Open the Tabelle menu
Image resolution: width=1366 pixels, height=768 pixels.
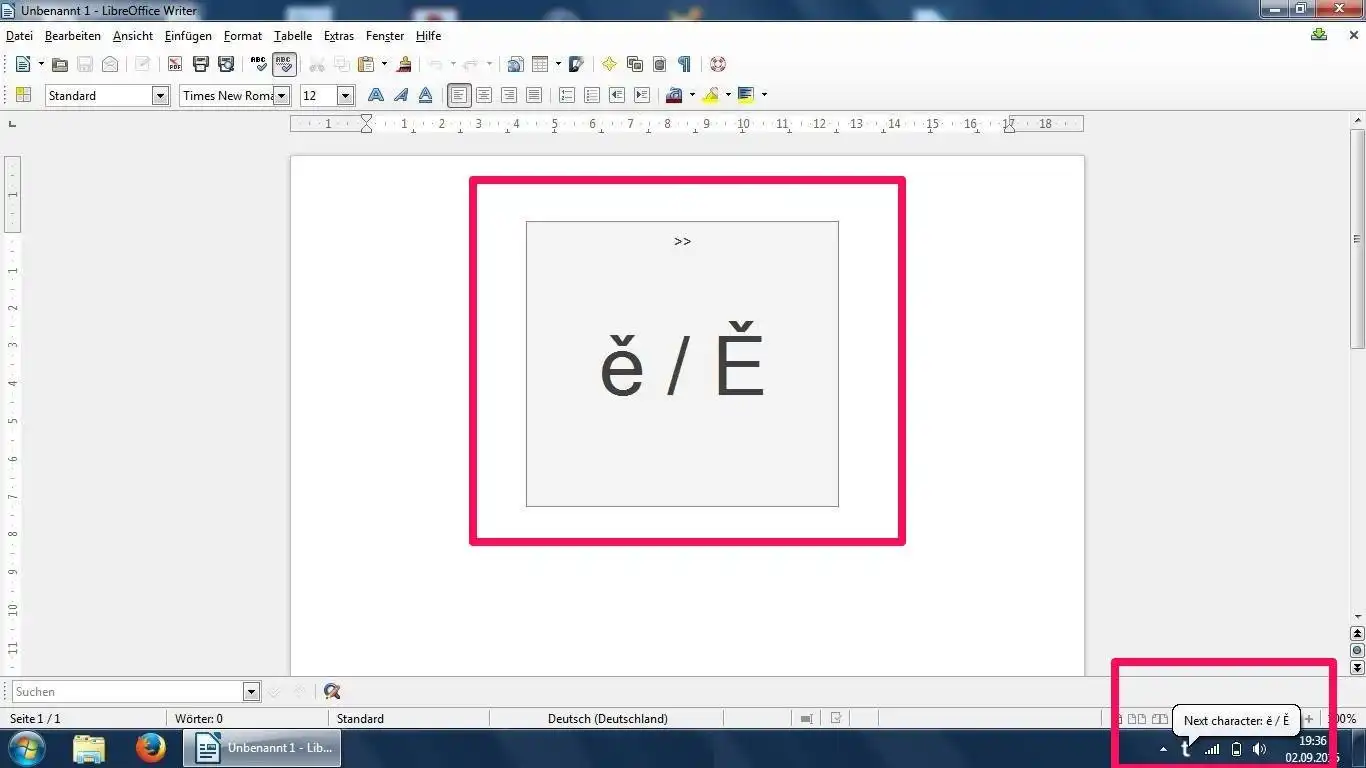(293, 35)
